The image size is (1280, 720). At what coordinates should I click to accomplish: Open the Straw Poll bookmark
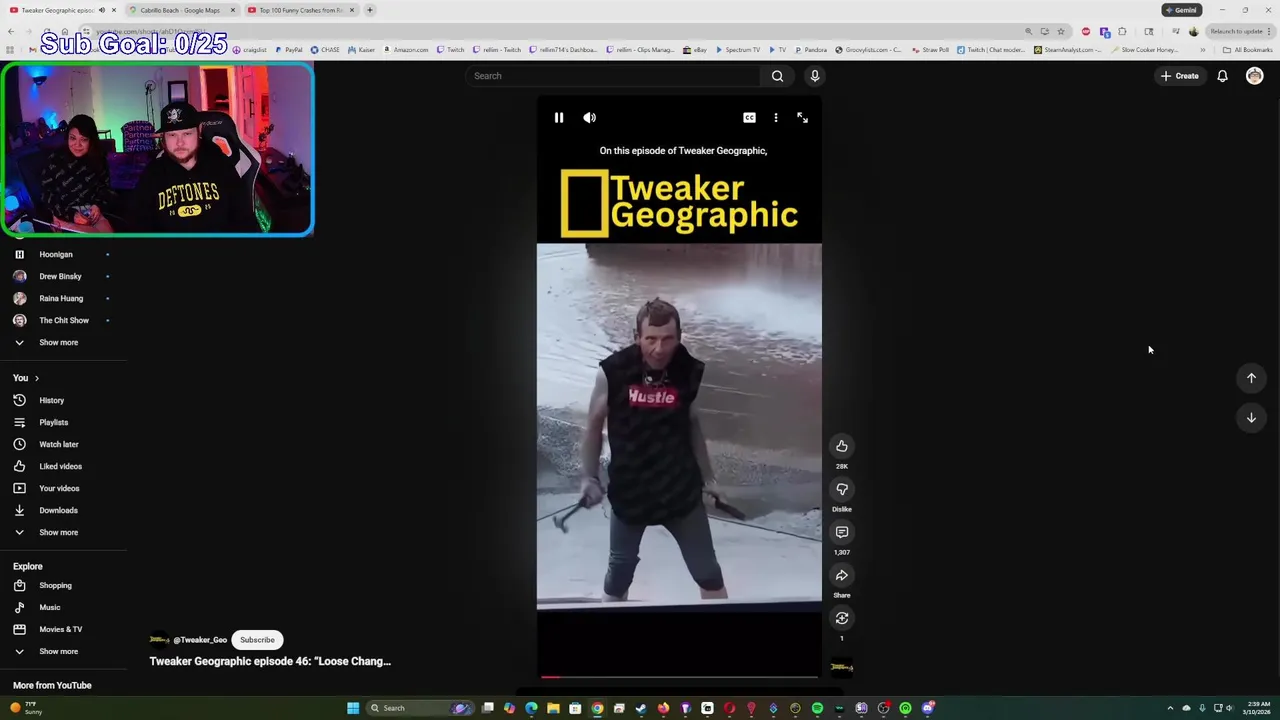[930, 49]
